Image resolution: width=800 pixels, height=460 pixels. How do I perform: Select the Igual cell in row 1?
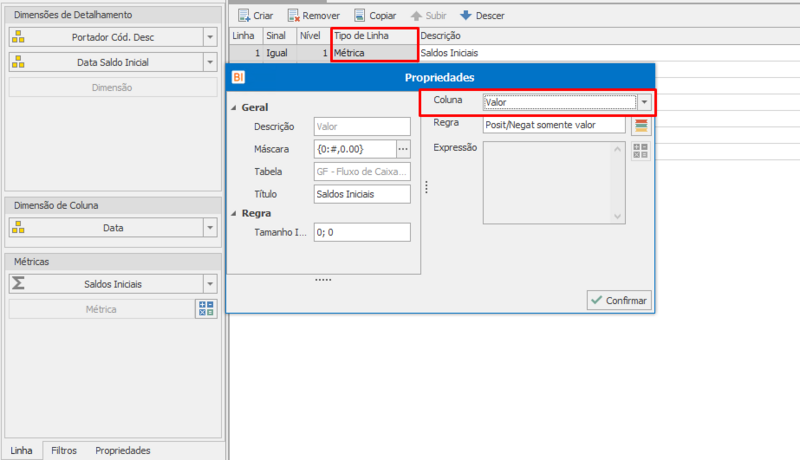280,53
